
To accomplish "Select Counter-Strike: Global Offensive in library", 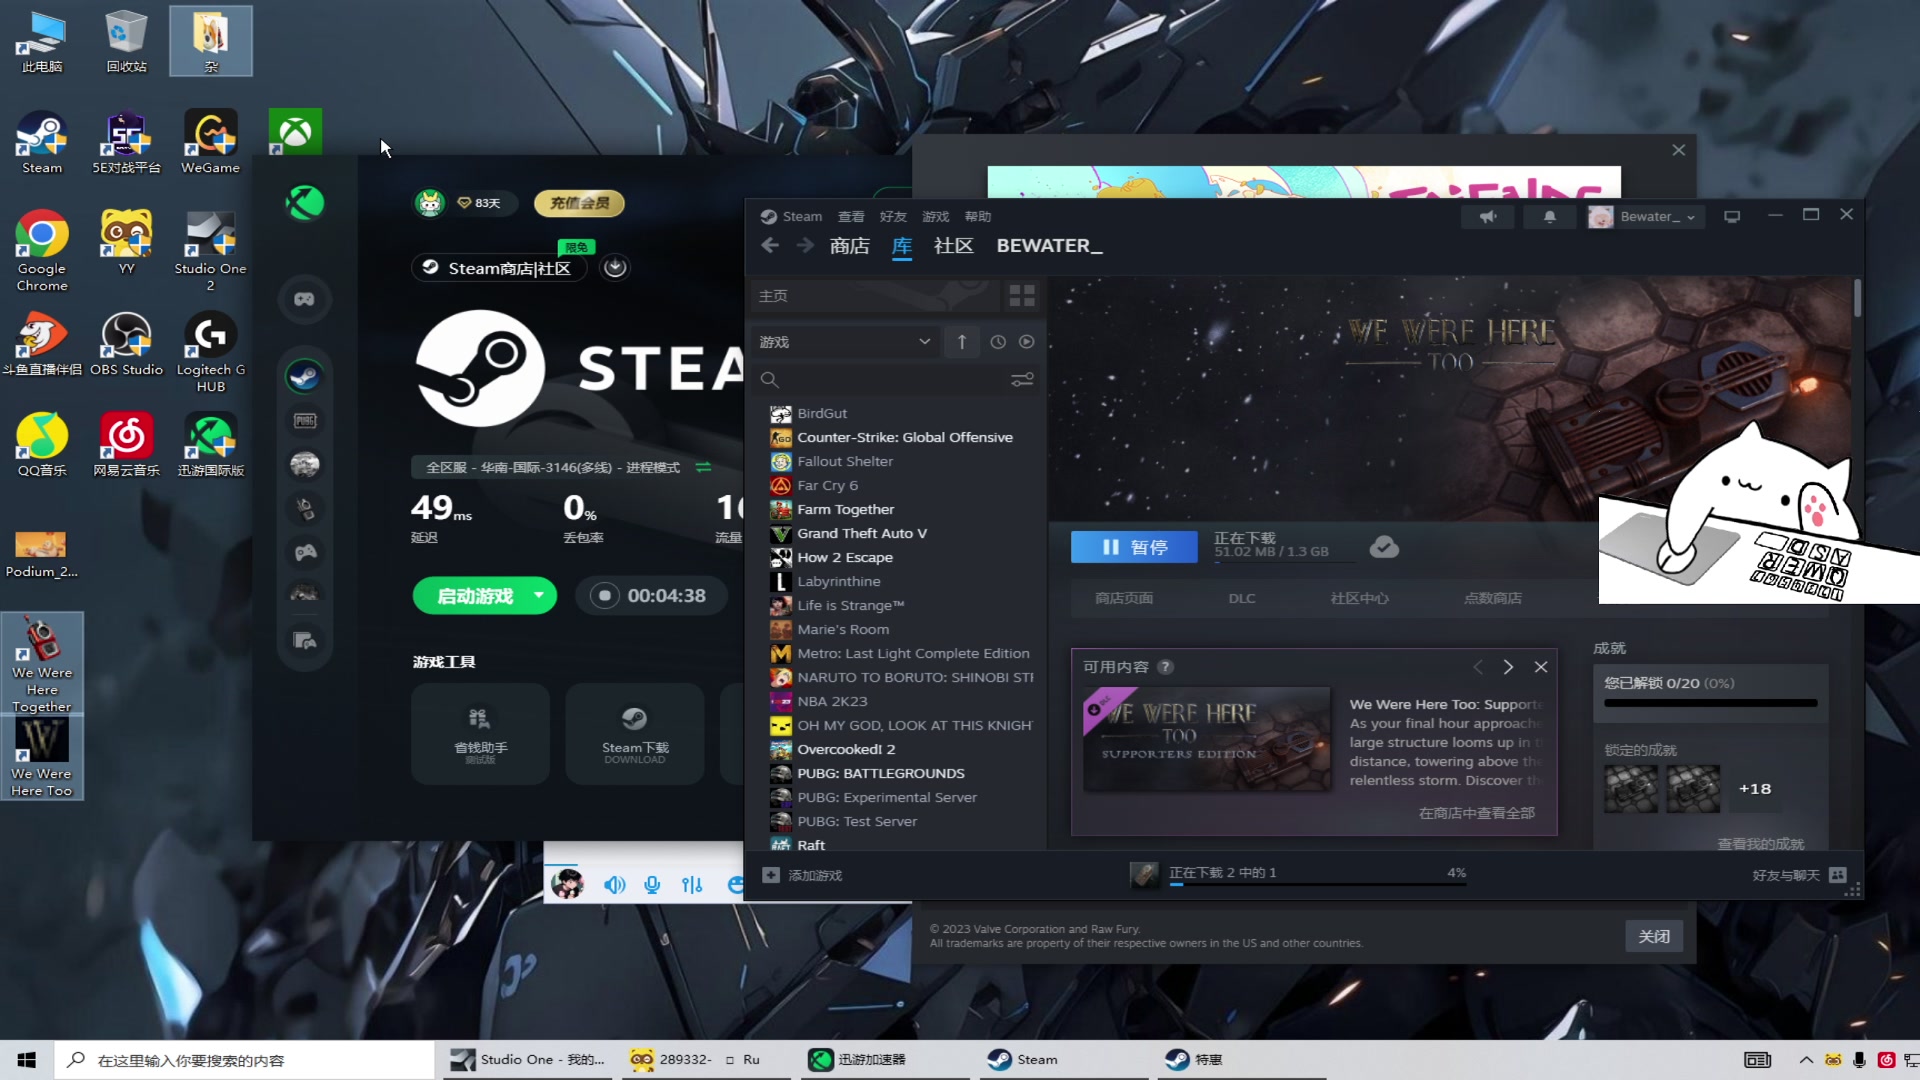I will pyautogui.click(x=904, y=437).
